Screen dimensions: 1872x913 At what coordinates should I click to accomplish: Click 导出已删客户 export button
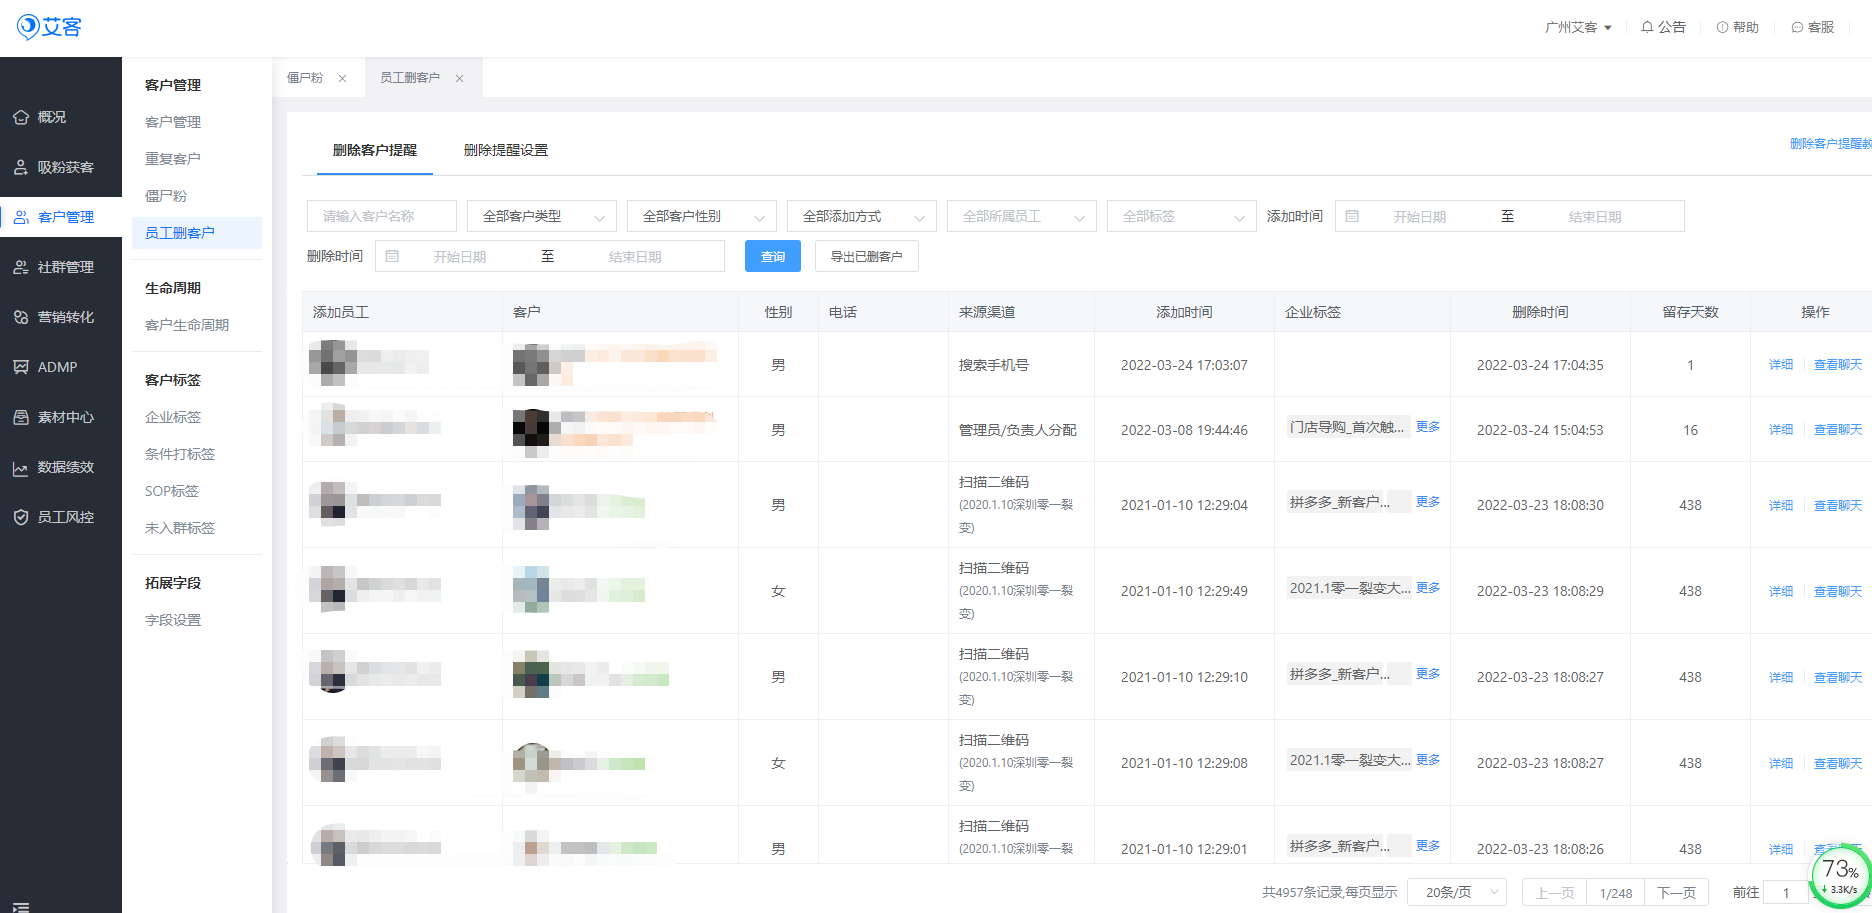pyautogui.click(x=866, y=257)
